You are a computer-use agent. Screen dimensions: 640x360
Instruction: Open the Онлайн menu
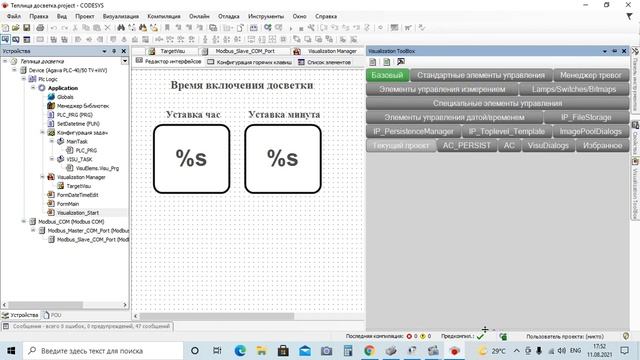(x=199, y=16)
